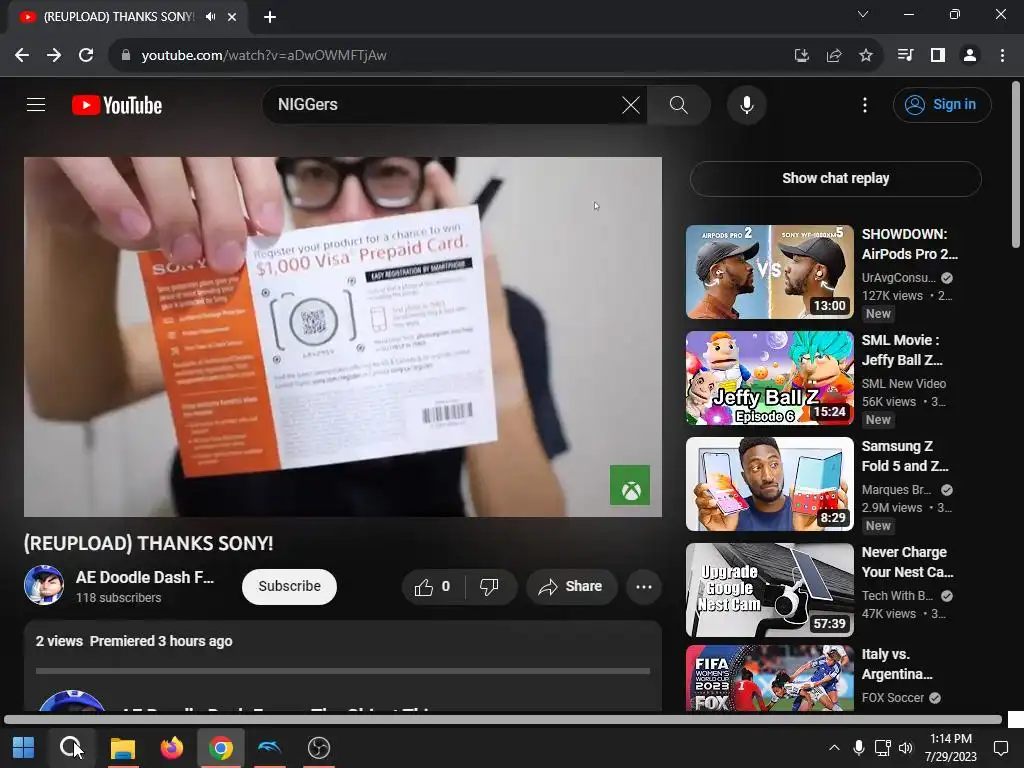Open the Marques Br... channel name

(x=896, y=490)
